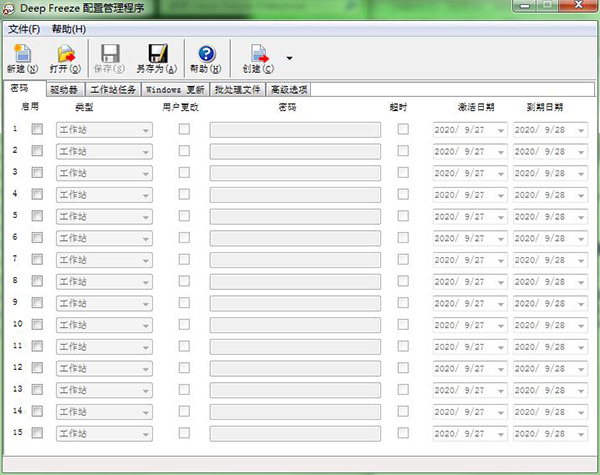Enable password row 15 checkbox
This screenshot has width=600, height=475.
(37, 433)
